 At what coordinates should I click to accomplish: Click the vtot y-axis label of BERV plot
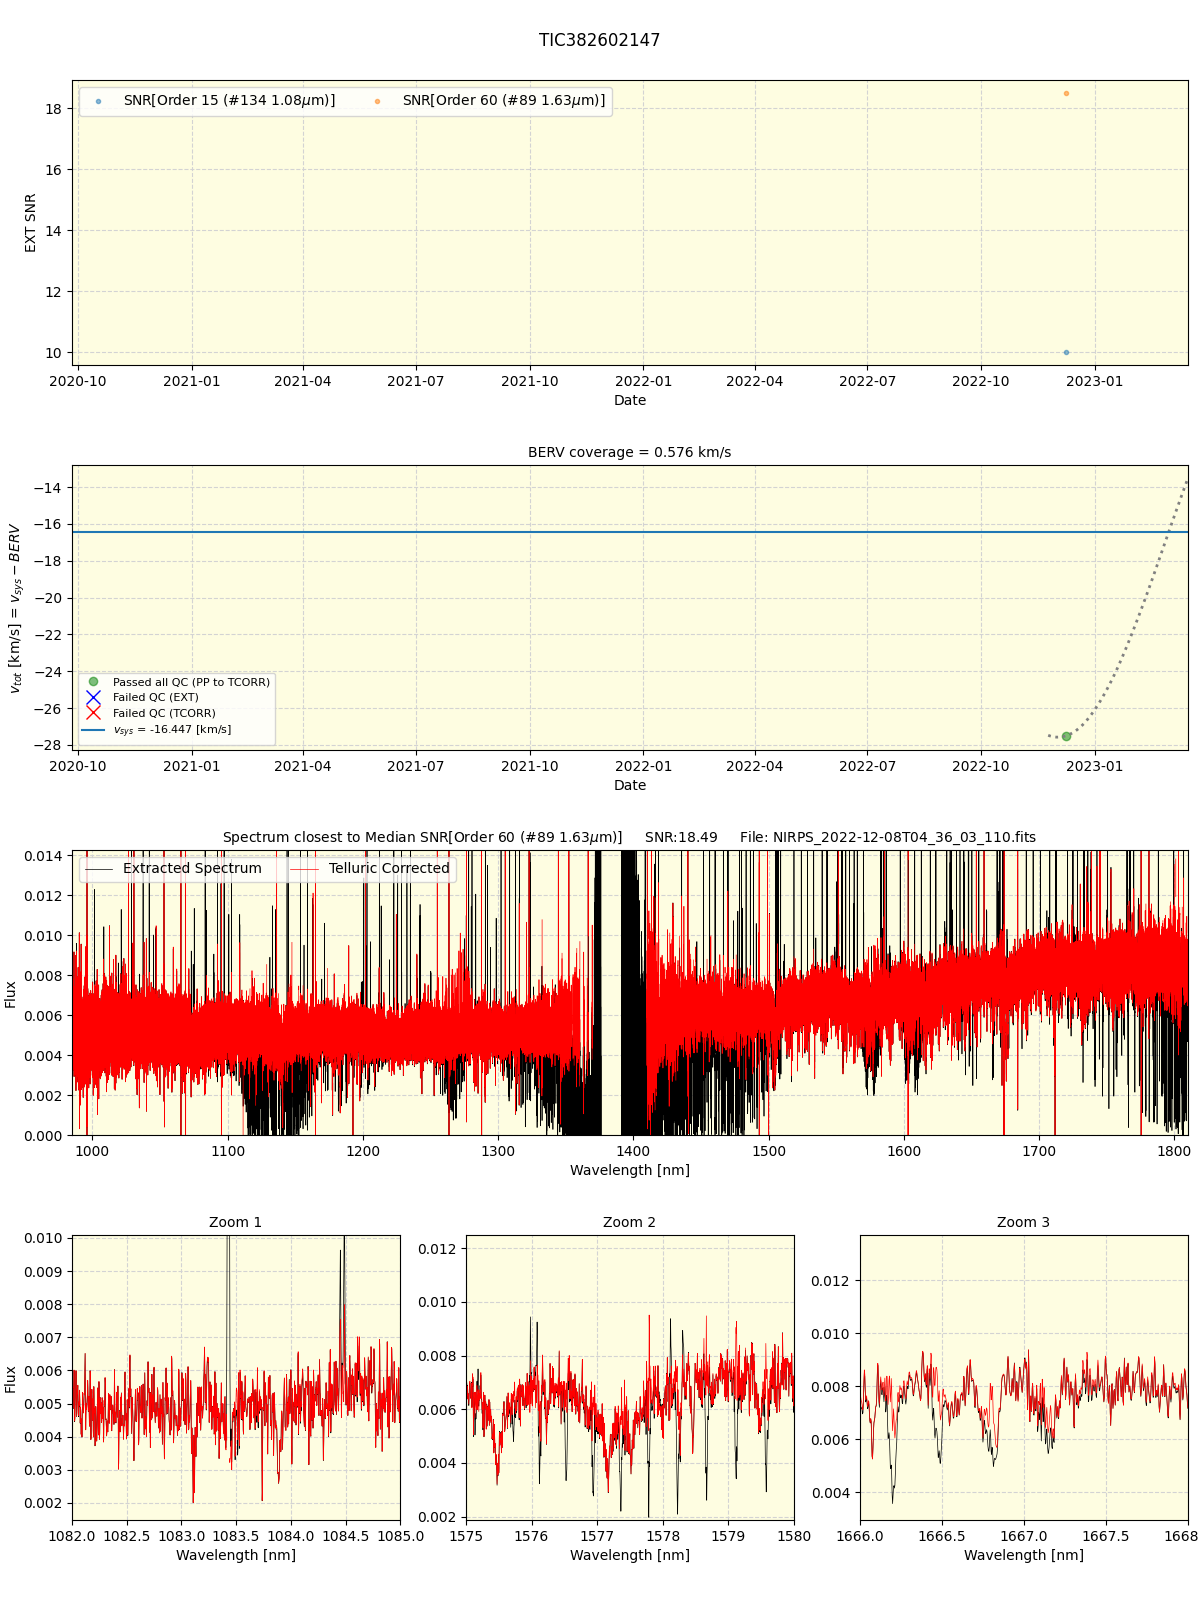pos(14,608)
